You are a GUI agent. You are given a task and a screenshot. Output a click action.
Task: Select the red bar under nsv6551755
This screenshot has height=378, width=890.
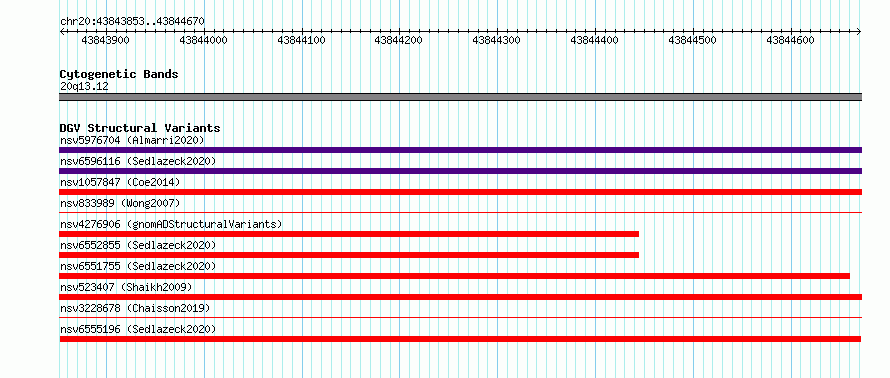[455, 276]
